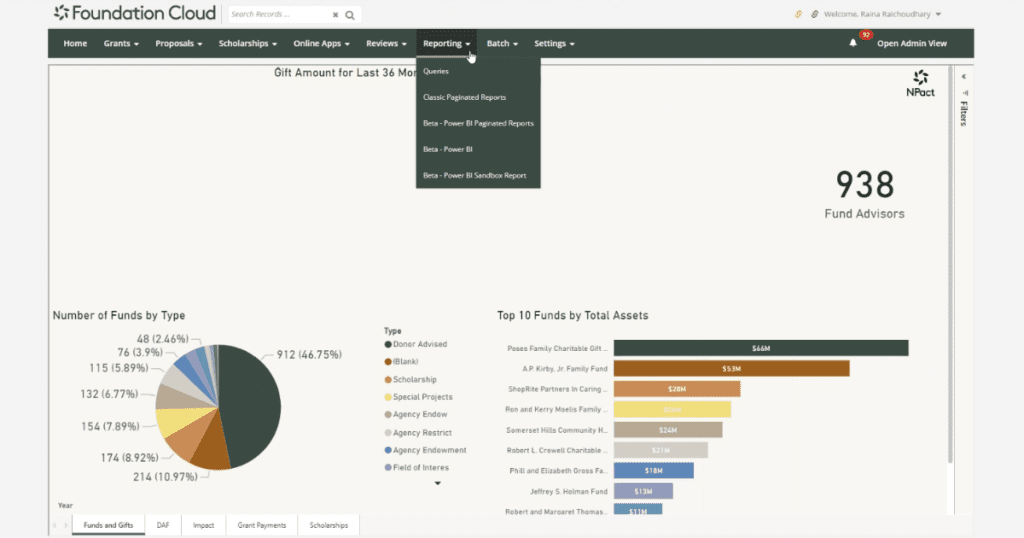Click the (Blank) legend dot
Screen dimensions: 1024x538
(388, 362)
